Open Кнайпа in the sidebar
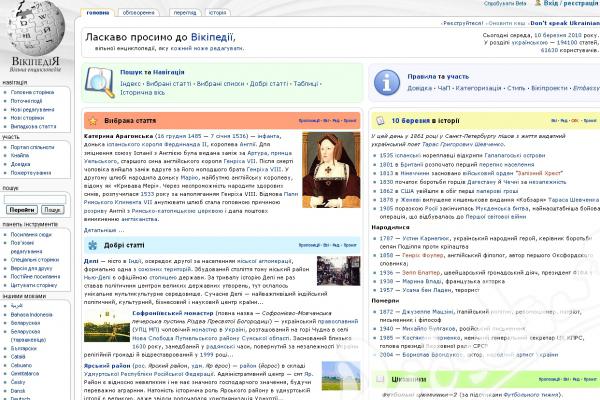 point(20,155)
